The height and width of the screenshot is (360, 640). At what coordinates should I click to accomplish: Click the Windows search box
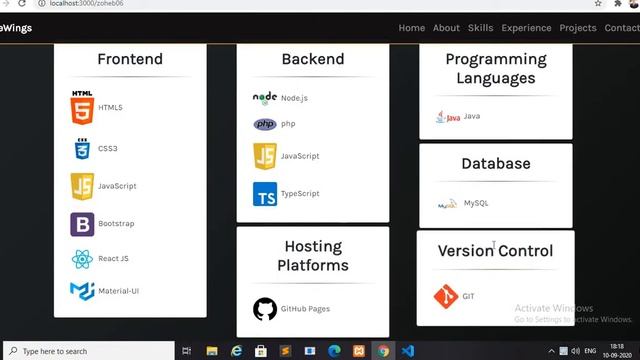click(x=89, y=351)
